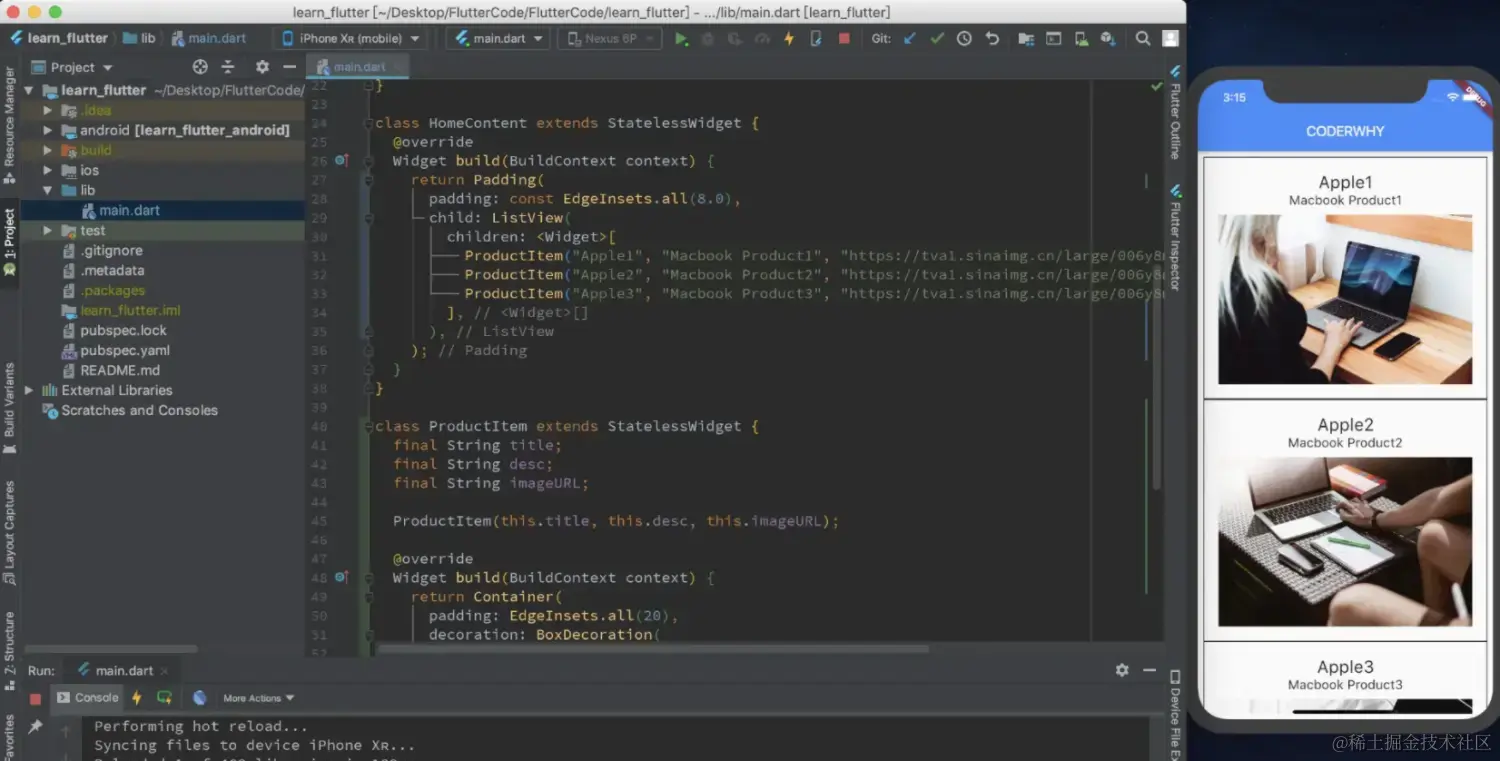Image resolution: width=1500 pixels, height=761 pixels.
Task: Click the locate-in-tree target icon in Project panel
Action: 200,67
